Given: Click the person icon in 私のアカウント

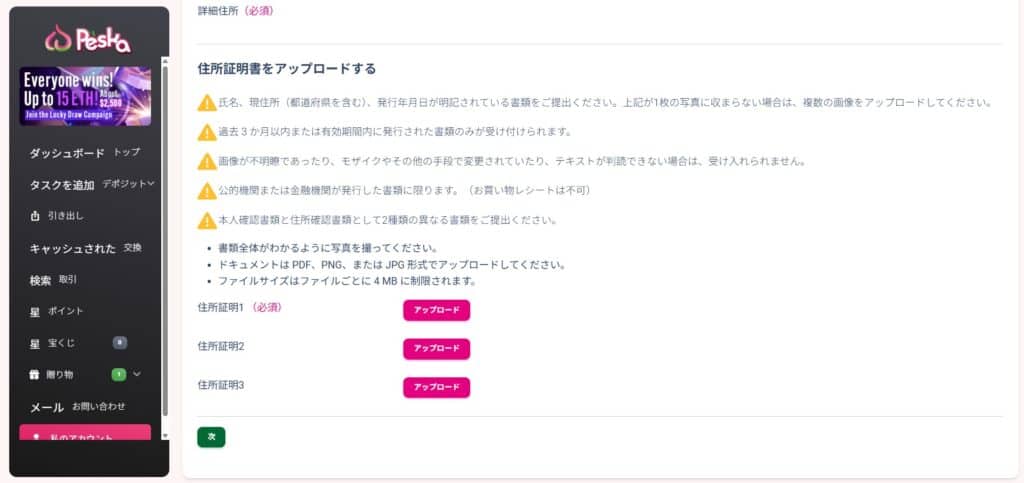Looking at the screenshot, I should point(36,437).
